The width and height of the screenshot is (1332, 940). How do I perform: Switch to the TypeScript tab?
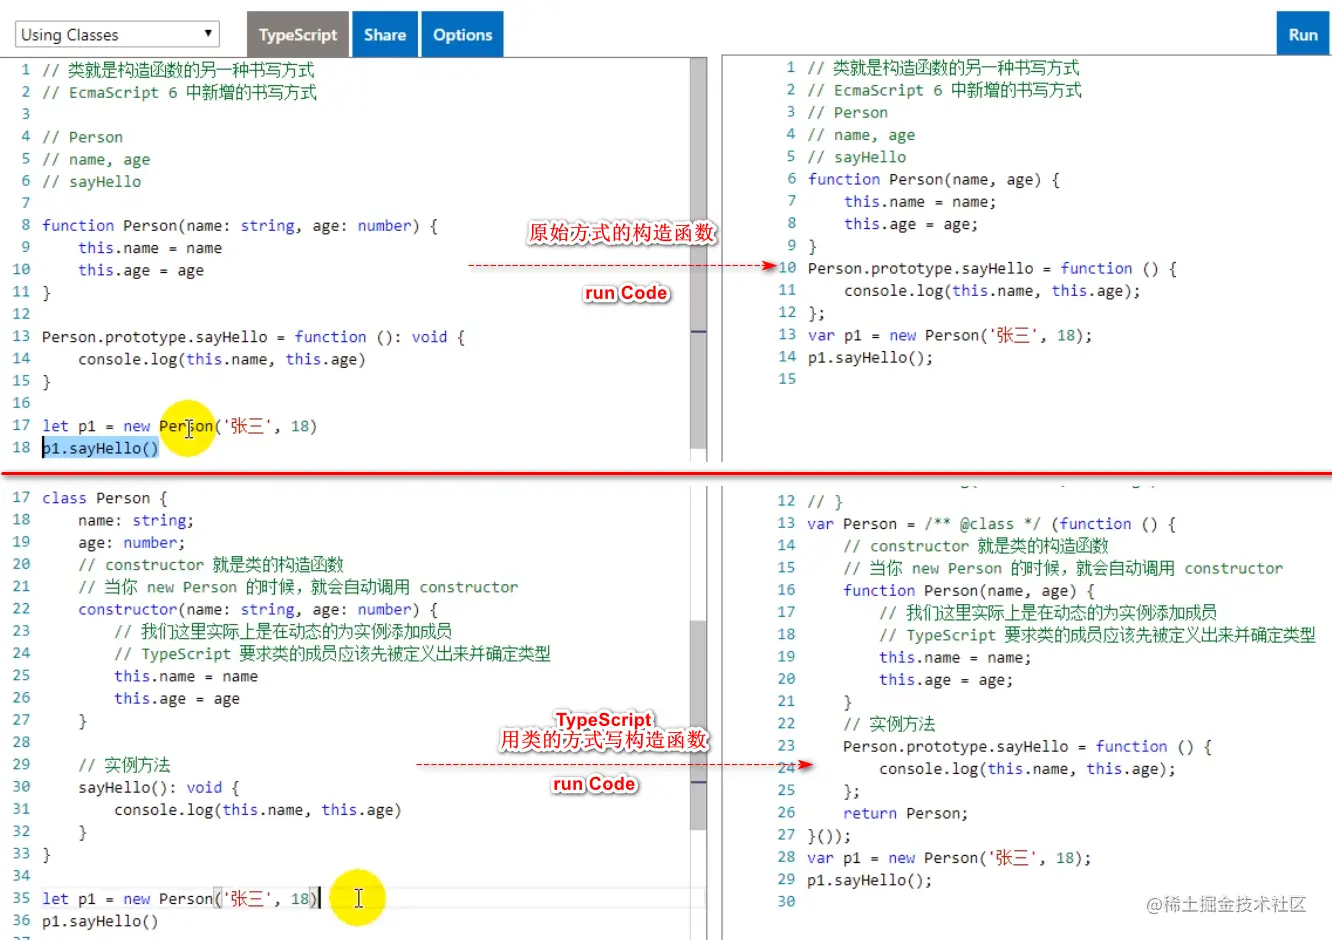tap(298, 35)
